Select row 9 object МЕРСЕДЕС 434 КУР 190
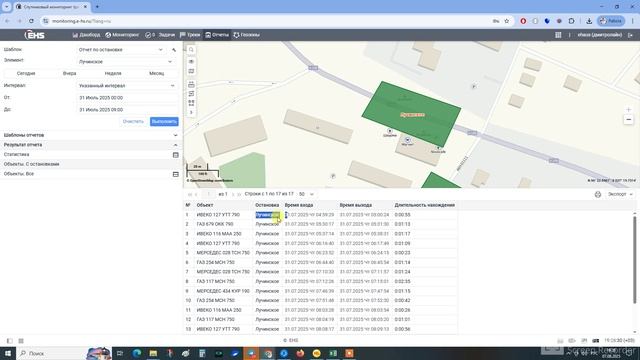 pos(223,291)
